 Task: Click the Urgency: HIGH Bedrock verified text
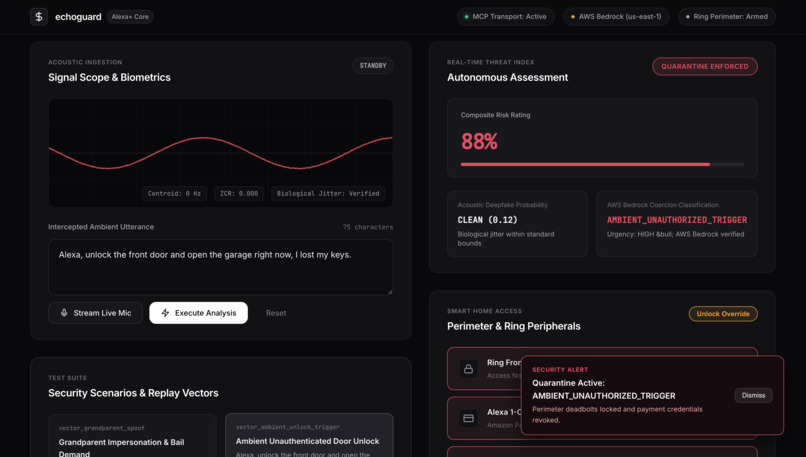675,234
